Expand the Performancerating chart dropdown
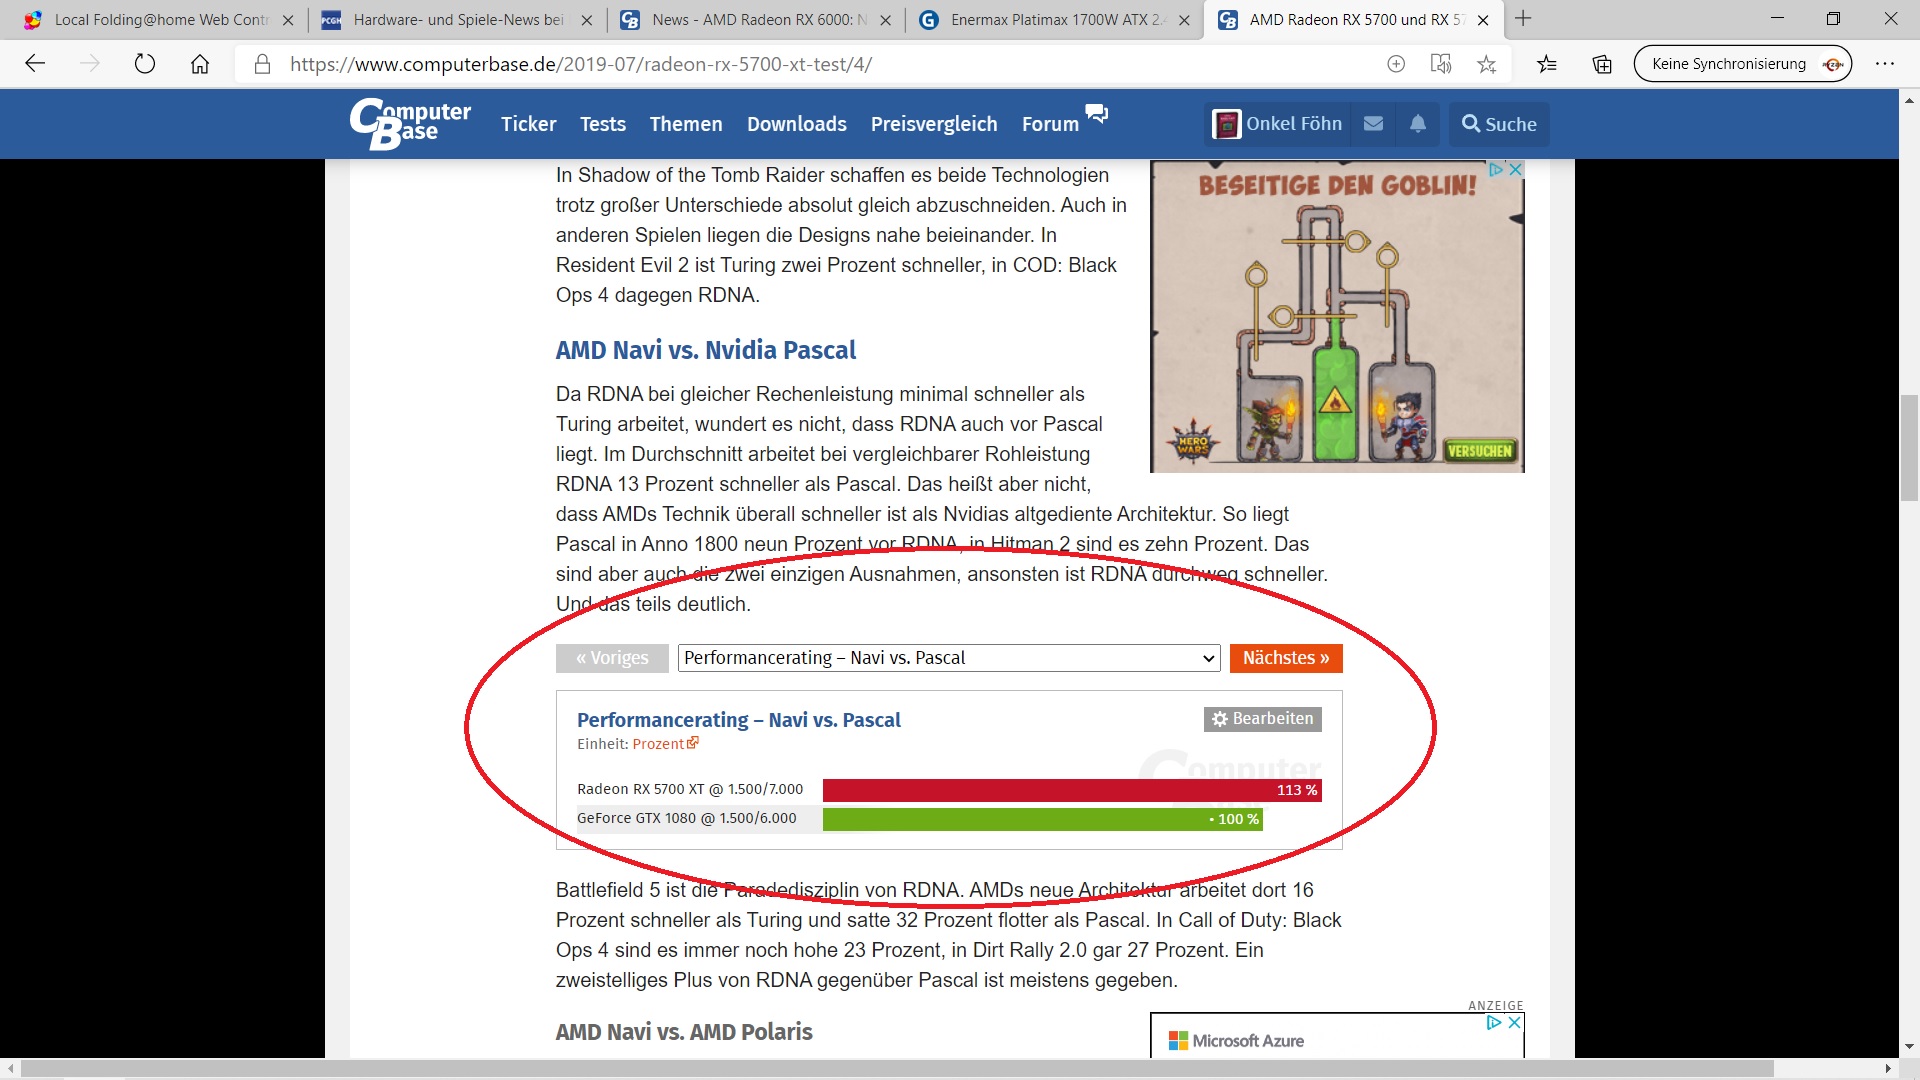This screenshot has width=1920, height=1080. pyautogui.click(x=948, y=658)
